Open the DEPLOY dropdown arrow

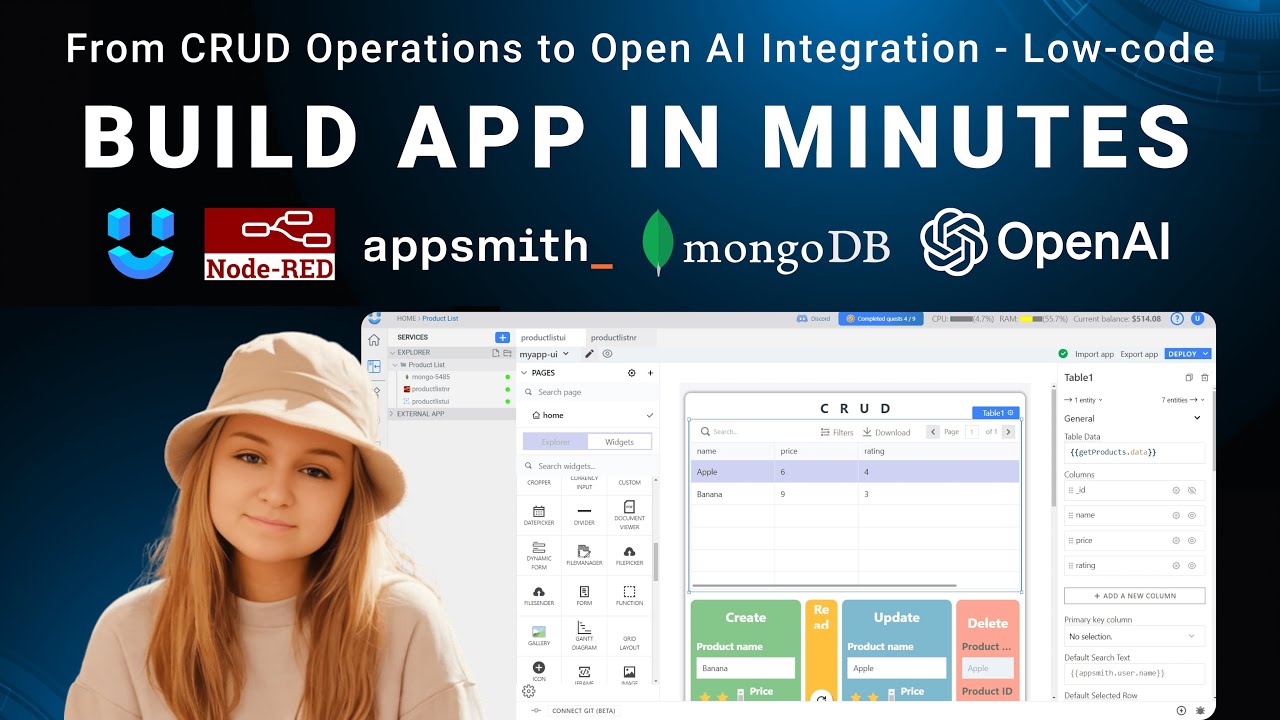coord(1206,353)
